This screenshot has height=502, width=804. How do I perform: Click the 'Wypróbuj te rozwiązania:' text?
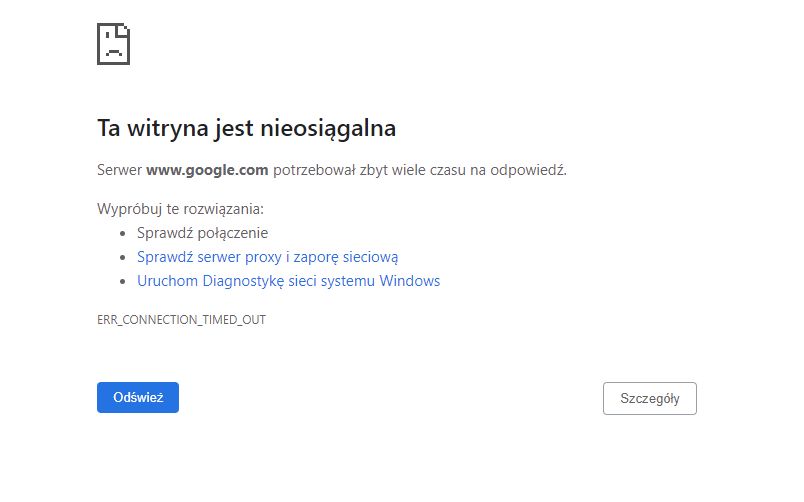(x=180, y=209)
